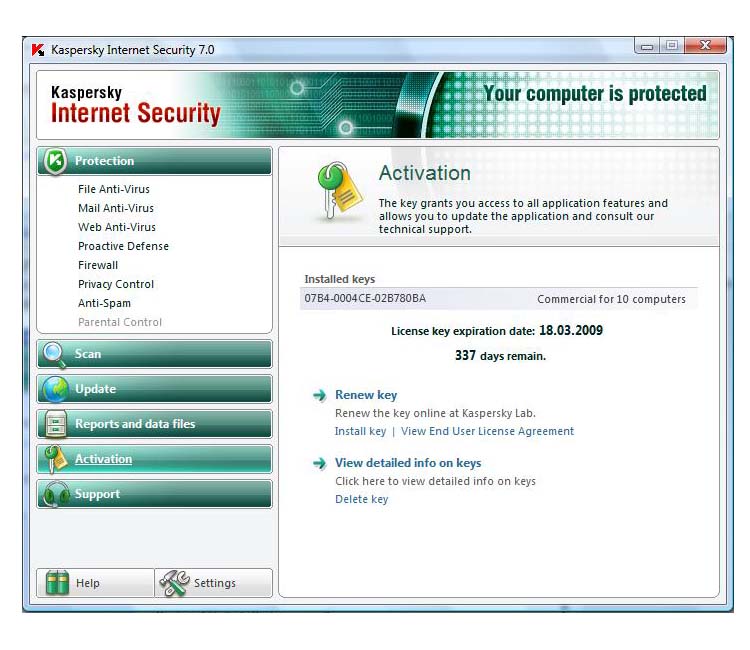Click the '337 days remain.' text
Image resolution: width=750 pixels, height=650 pixels.
pos(500,356)
